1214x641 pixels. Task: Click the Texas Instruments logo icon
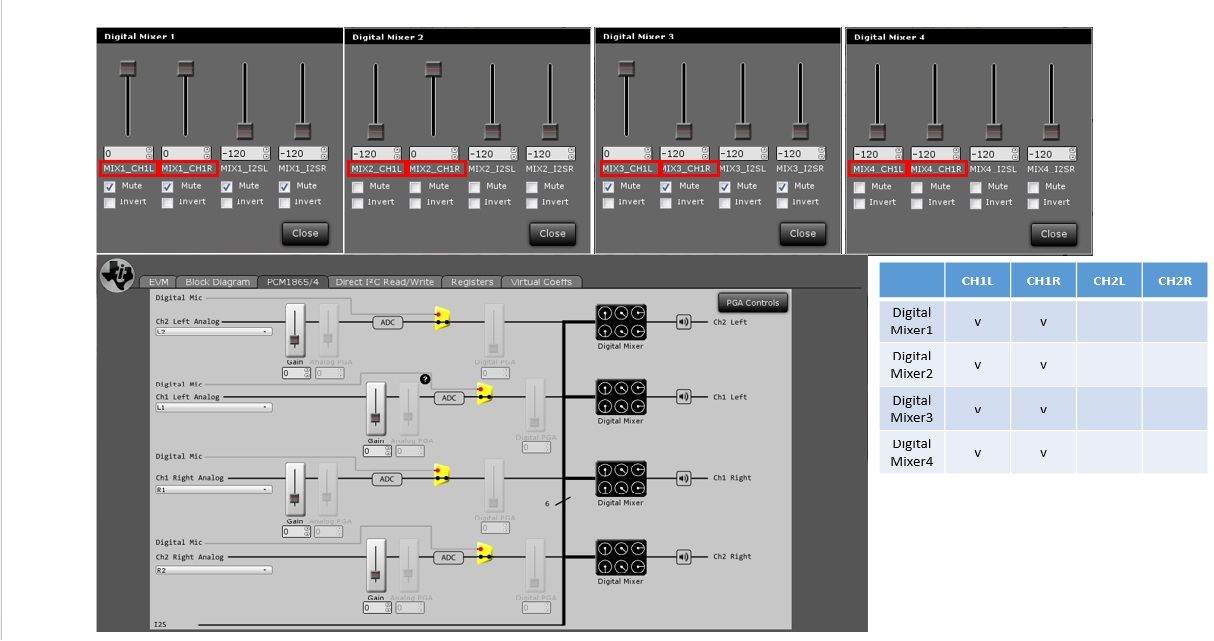point(118,275)
